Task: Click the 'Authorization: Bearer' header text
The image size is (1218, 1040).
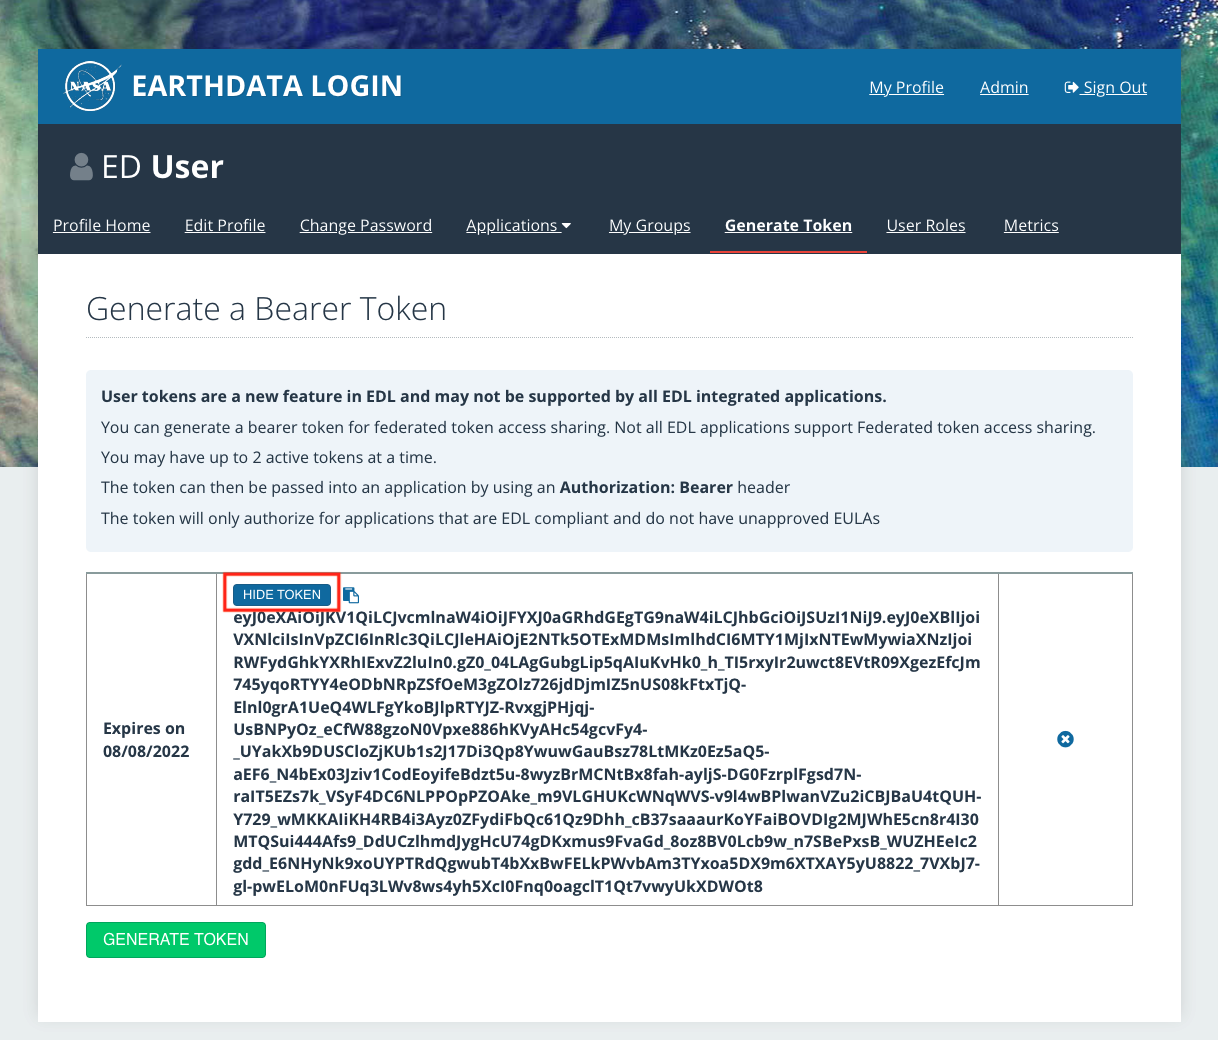Action: coord(646,487)
